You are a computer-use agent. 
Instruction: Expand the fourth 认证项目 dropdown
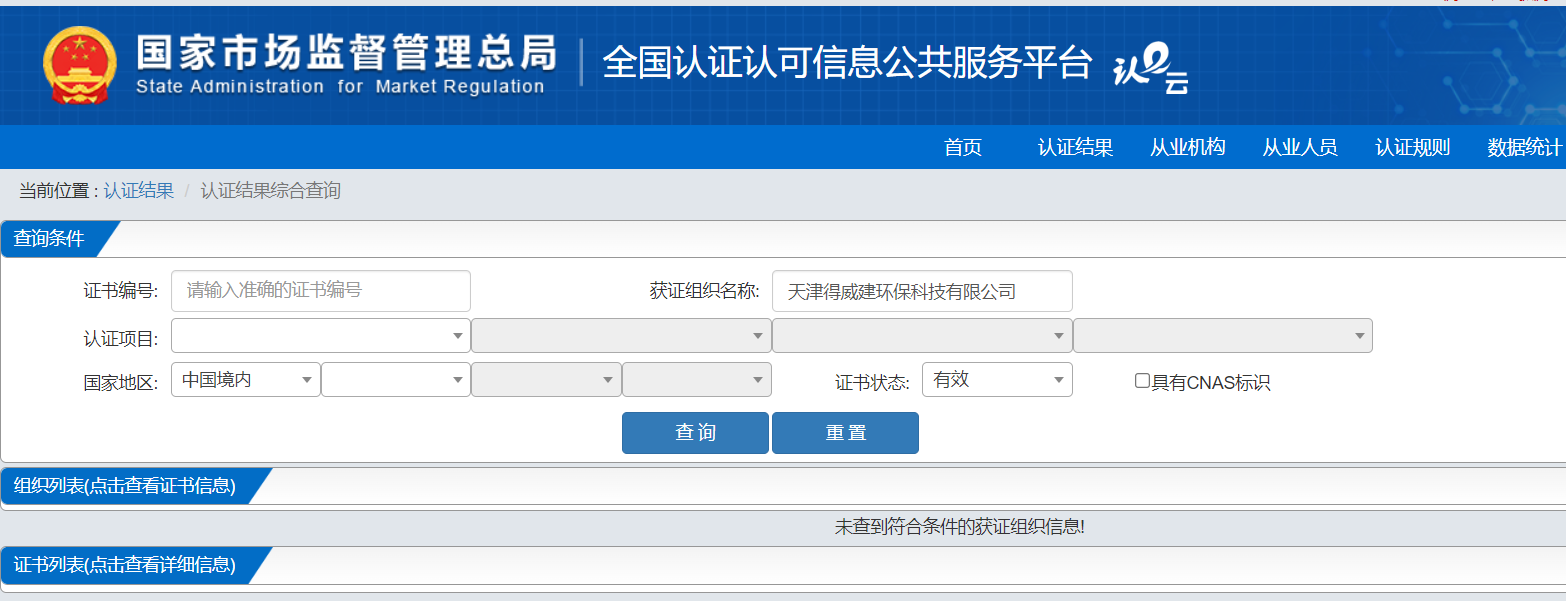pos(1223,336)
